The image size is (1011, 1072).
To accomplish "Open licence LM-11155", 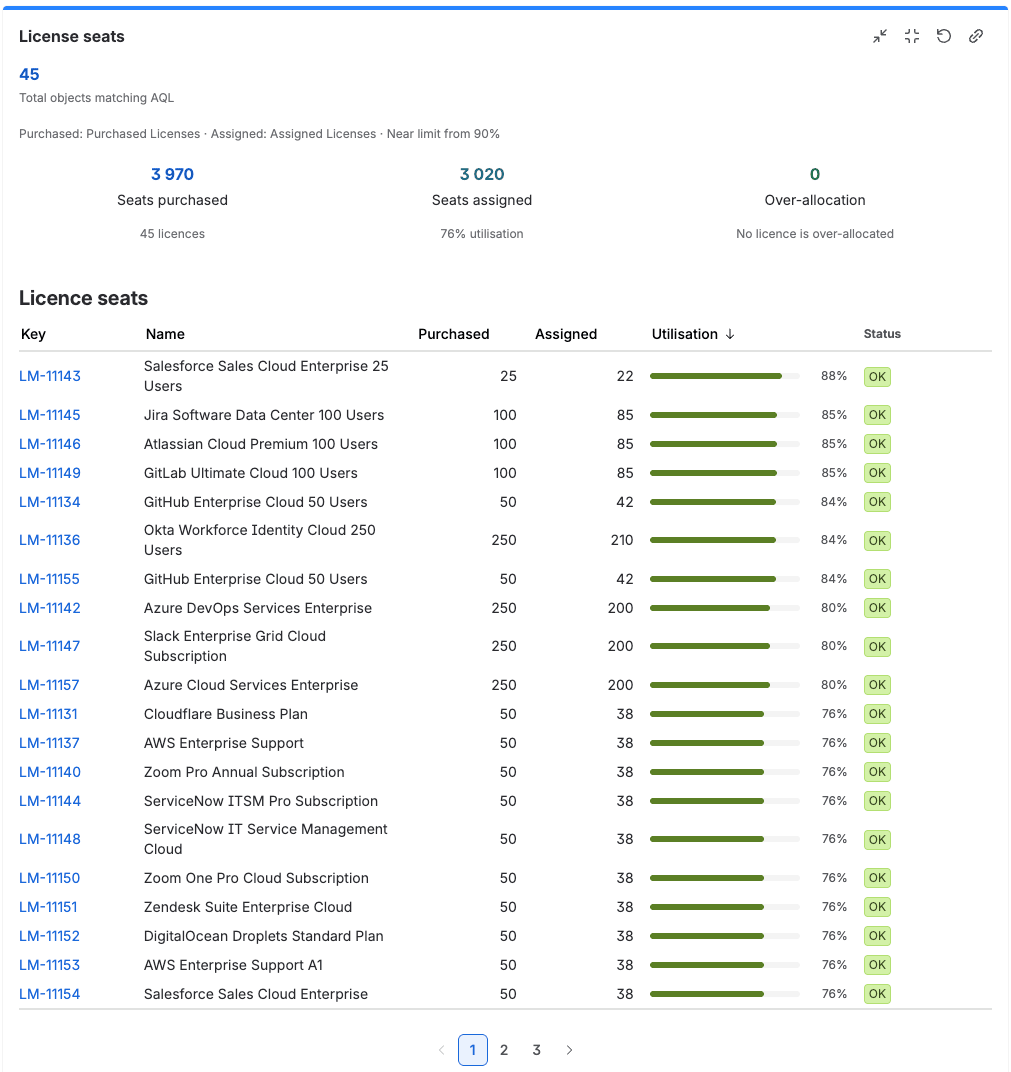I will pyautogui.click(x=49, y=579).
